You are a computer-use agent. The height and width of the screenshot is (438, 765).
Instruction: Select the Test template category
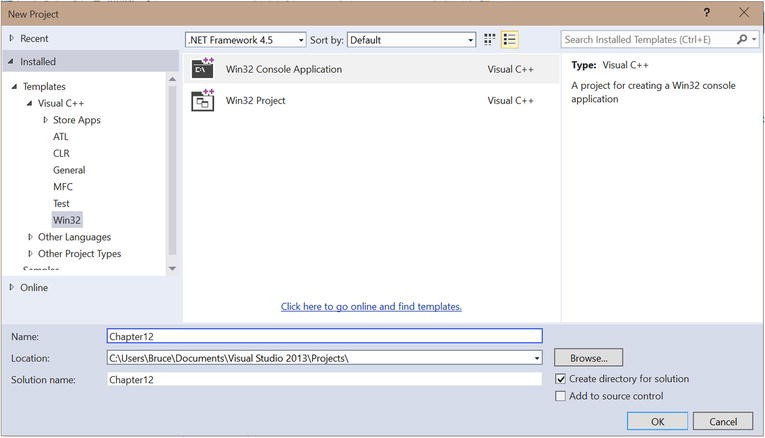[x=61, y=203]
